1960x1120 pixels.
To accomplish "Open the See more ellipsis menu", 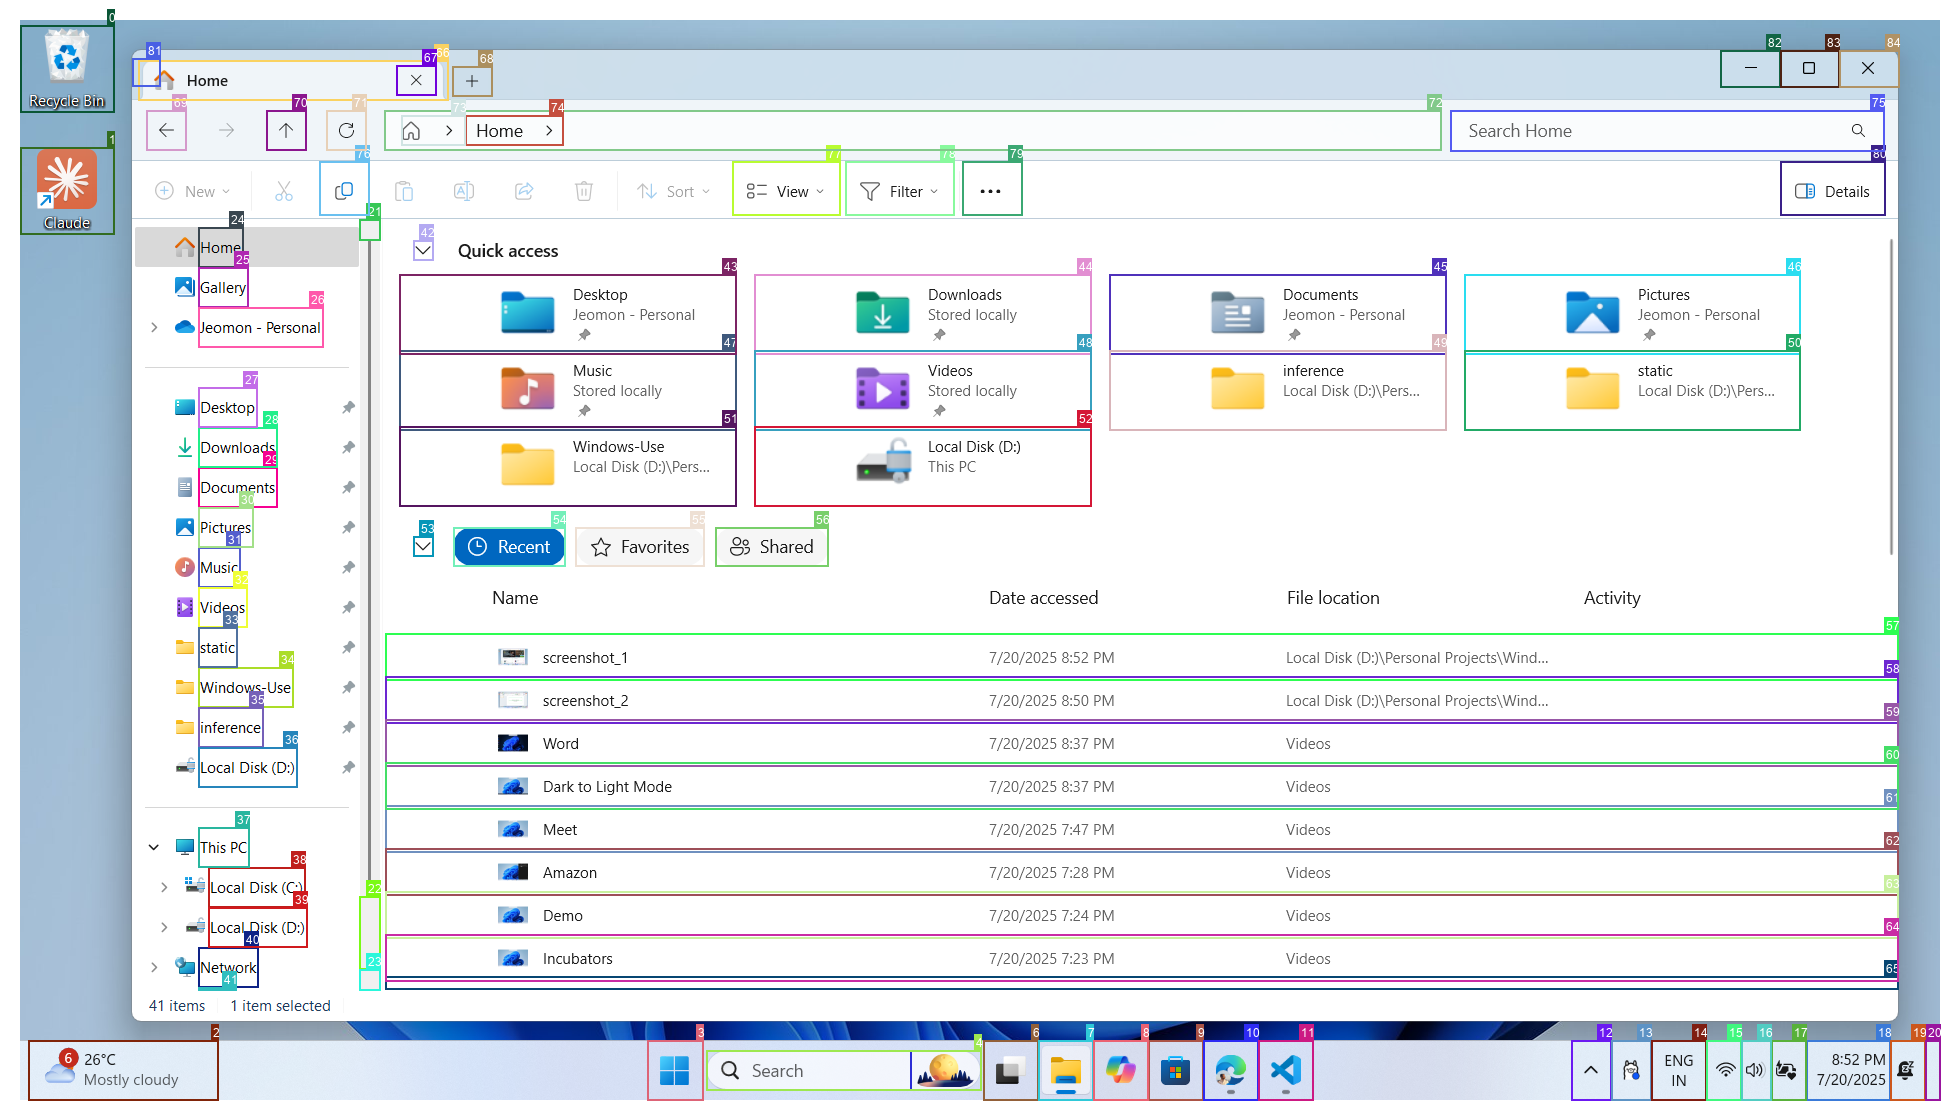I will [x=990, y=190].
